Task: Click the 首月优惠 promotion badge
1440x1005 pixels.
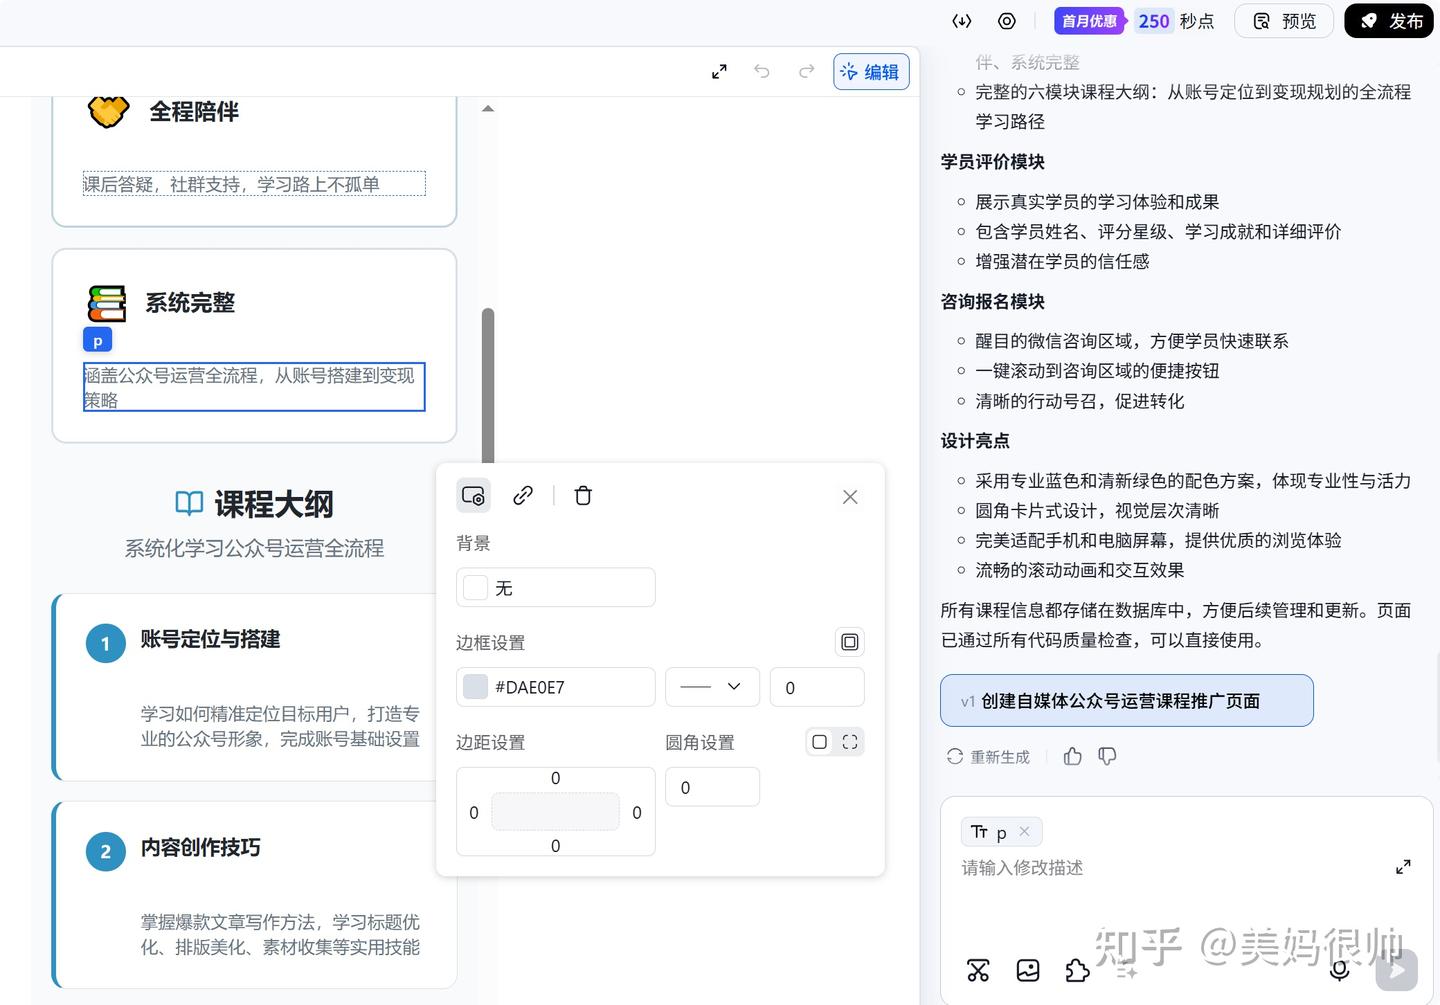Action: [1089, 20]
